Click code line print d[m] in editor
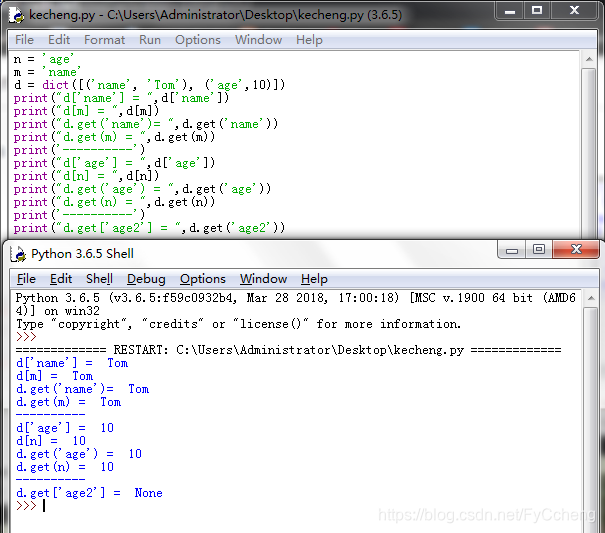605x533 pixels. [86, 111]
